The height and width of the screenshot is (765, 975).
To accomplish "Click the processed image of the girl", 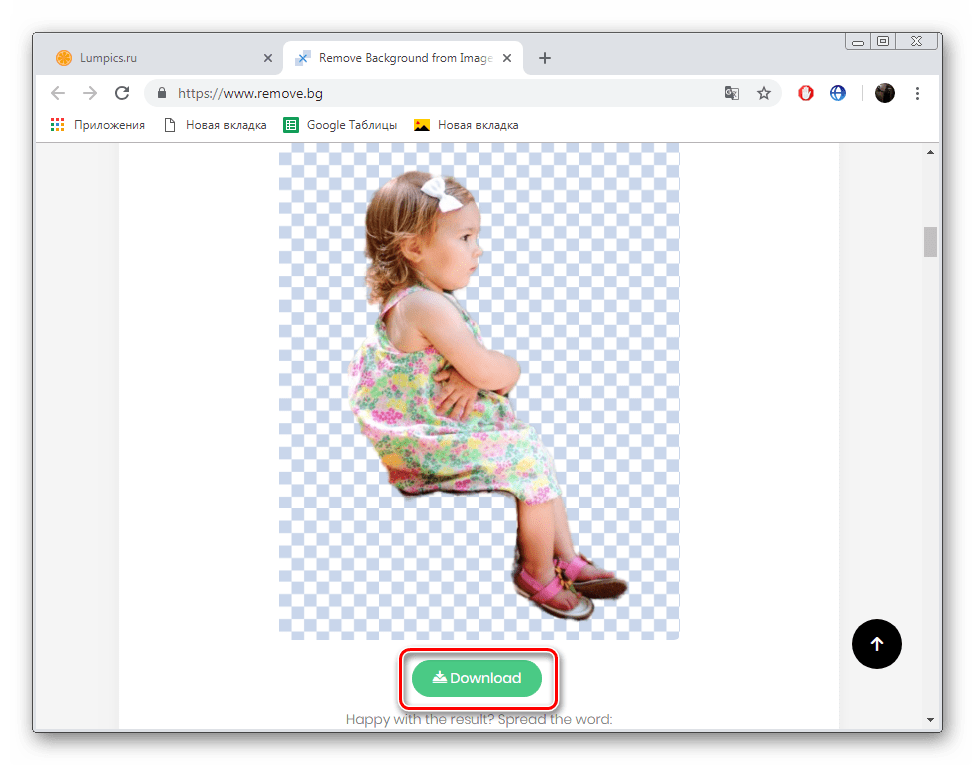I will click(479, 391).
